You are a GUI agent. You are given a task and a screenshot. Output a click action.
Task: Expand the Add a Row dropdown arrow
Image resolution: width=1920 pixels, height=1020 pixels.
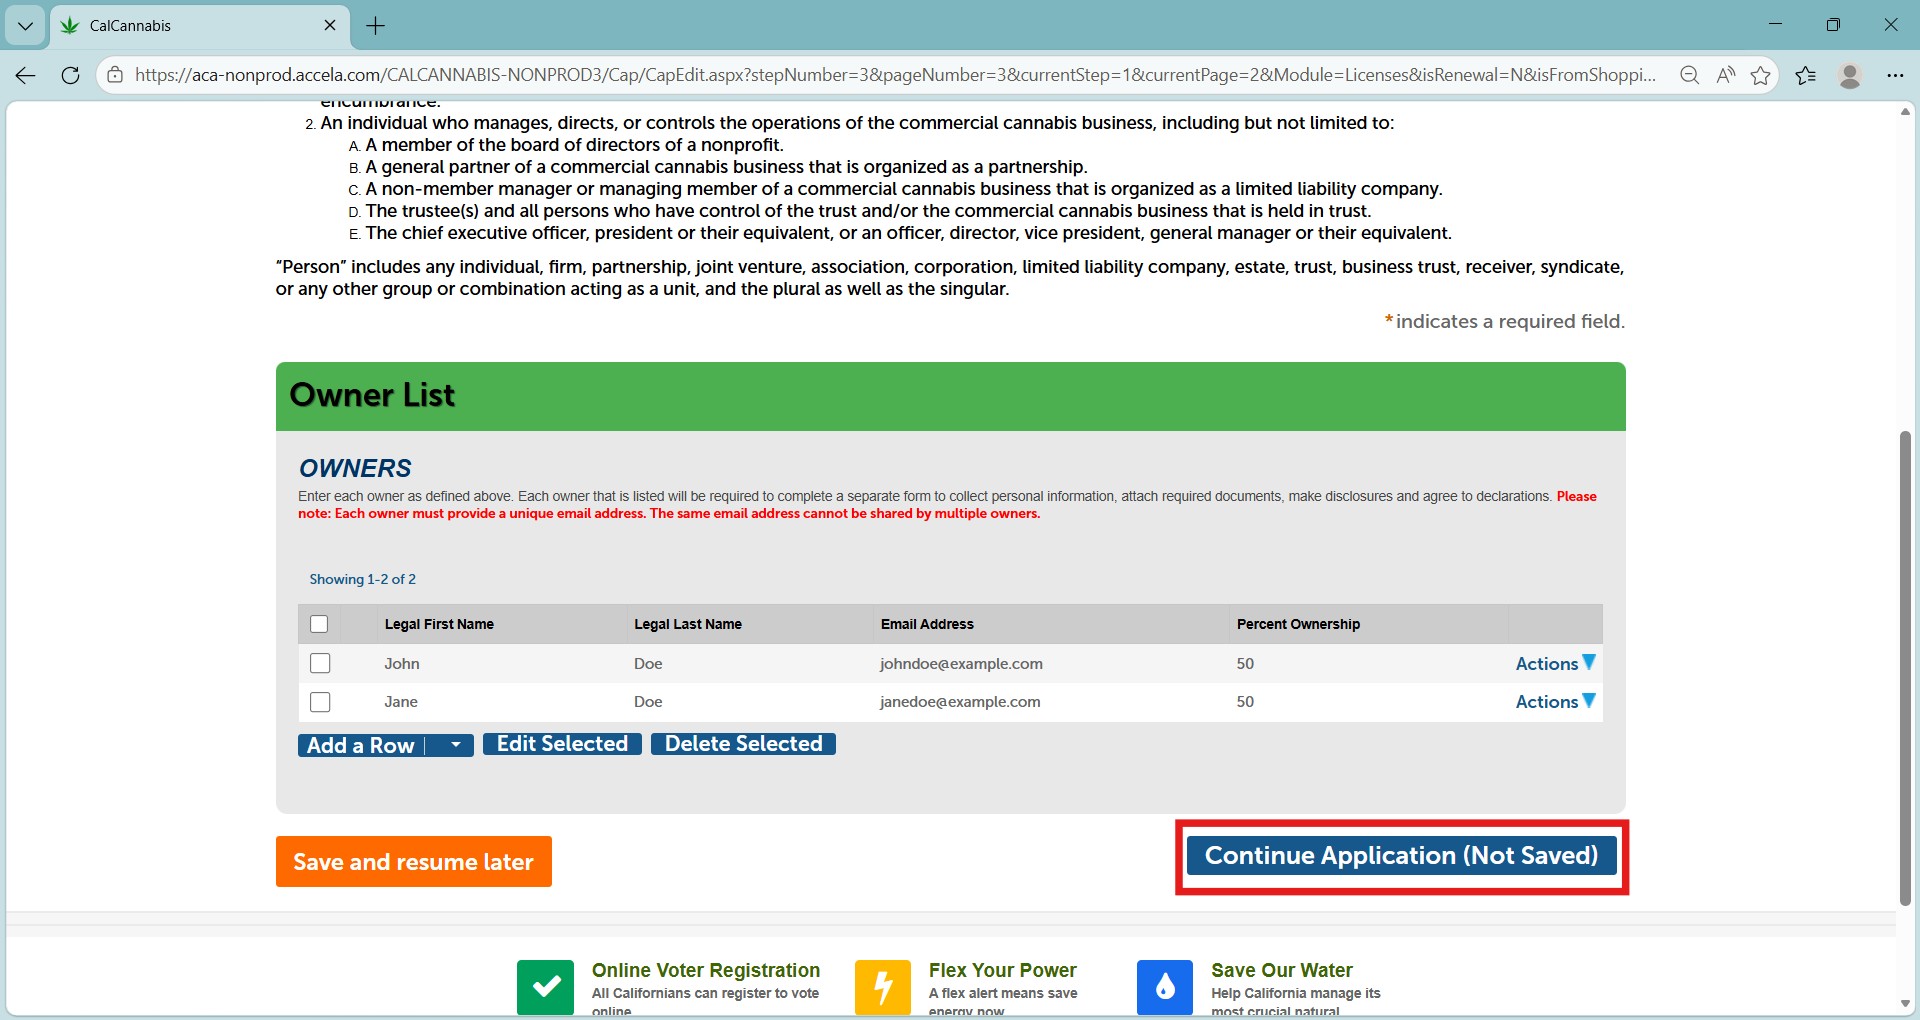456,745
